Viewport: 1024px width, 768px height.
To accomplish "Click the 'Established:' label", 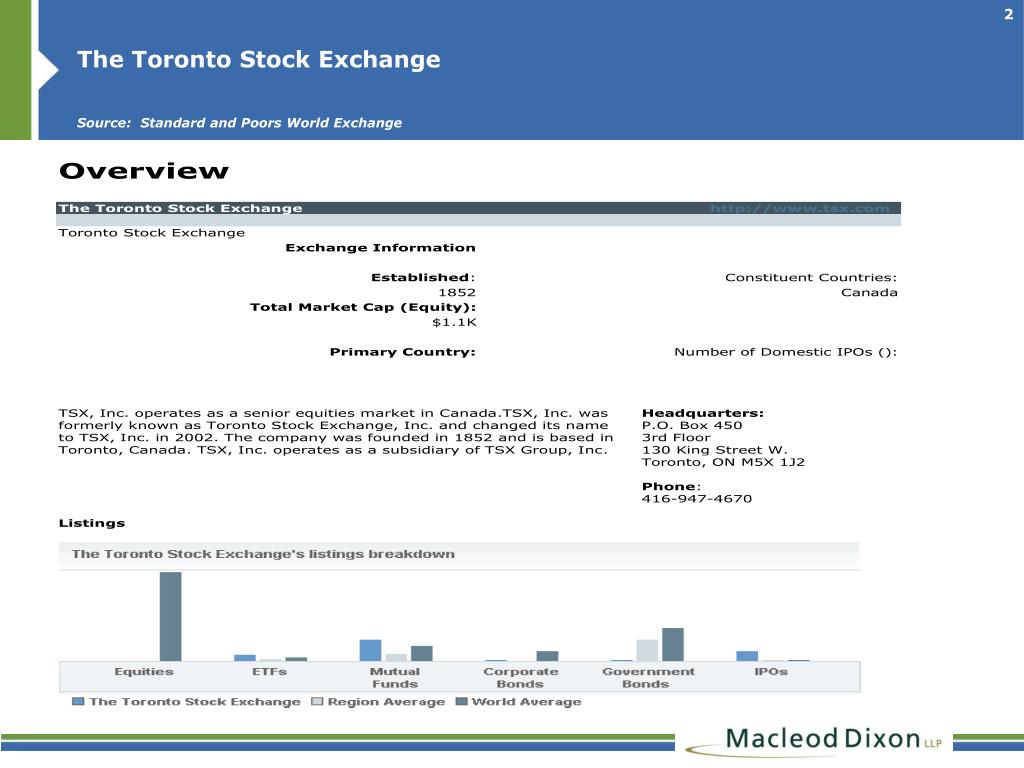I will (423, 278).
